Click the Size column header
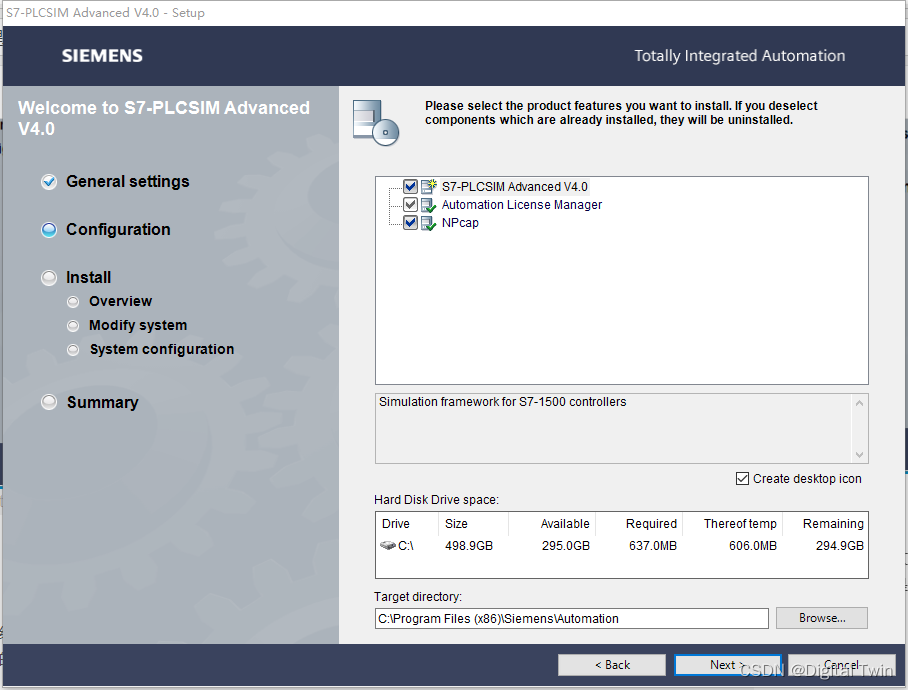 click(x=456, y=524)
